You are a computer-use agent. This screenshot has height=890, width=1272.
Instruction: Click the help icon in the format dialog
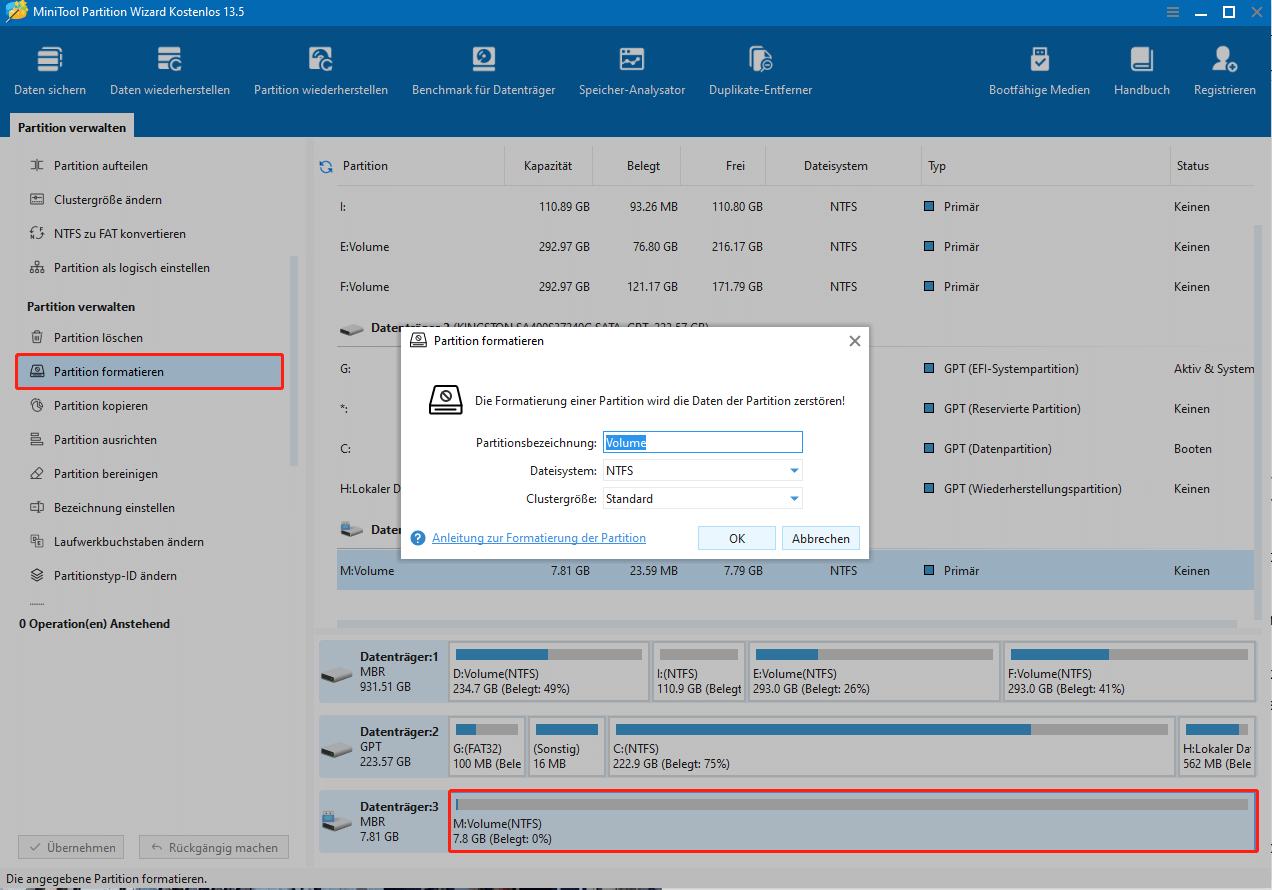point(418,537)
